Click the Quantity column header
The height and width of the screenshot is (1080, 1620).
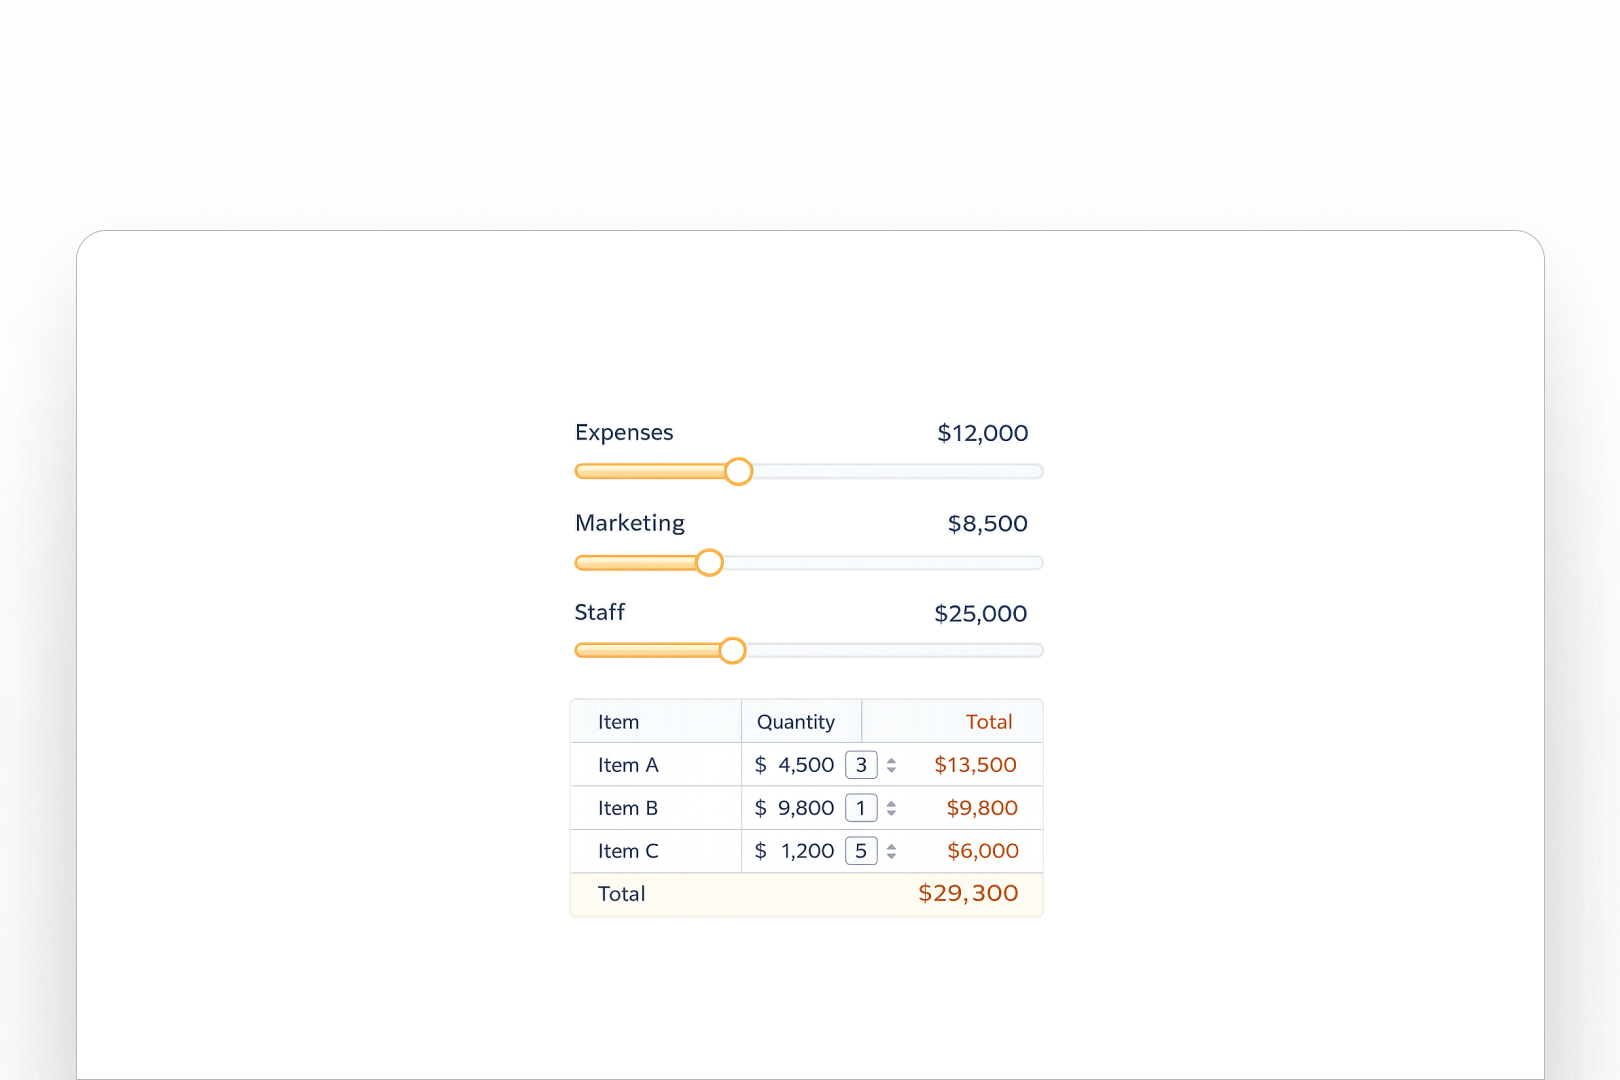point(796,721)
